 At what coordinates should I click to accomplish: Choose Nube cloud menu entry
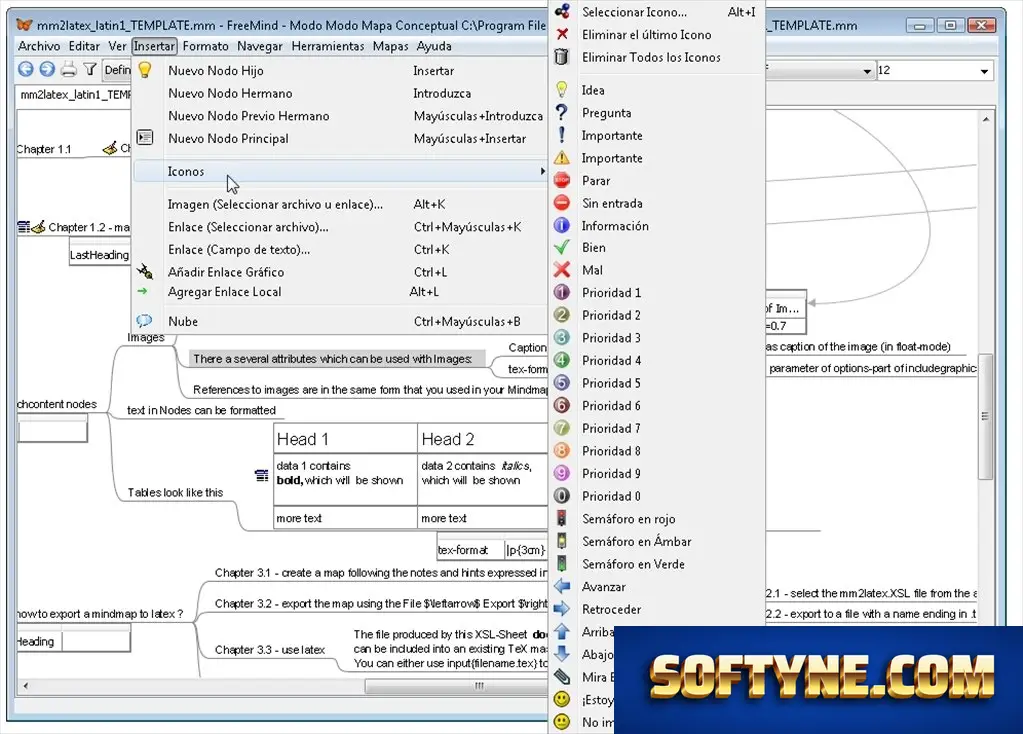point(339,321)
